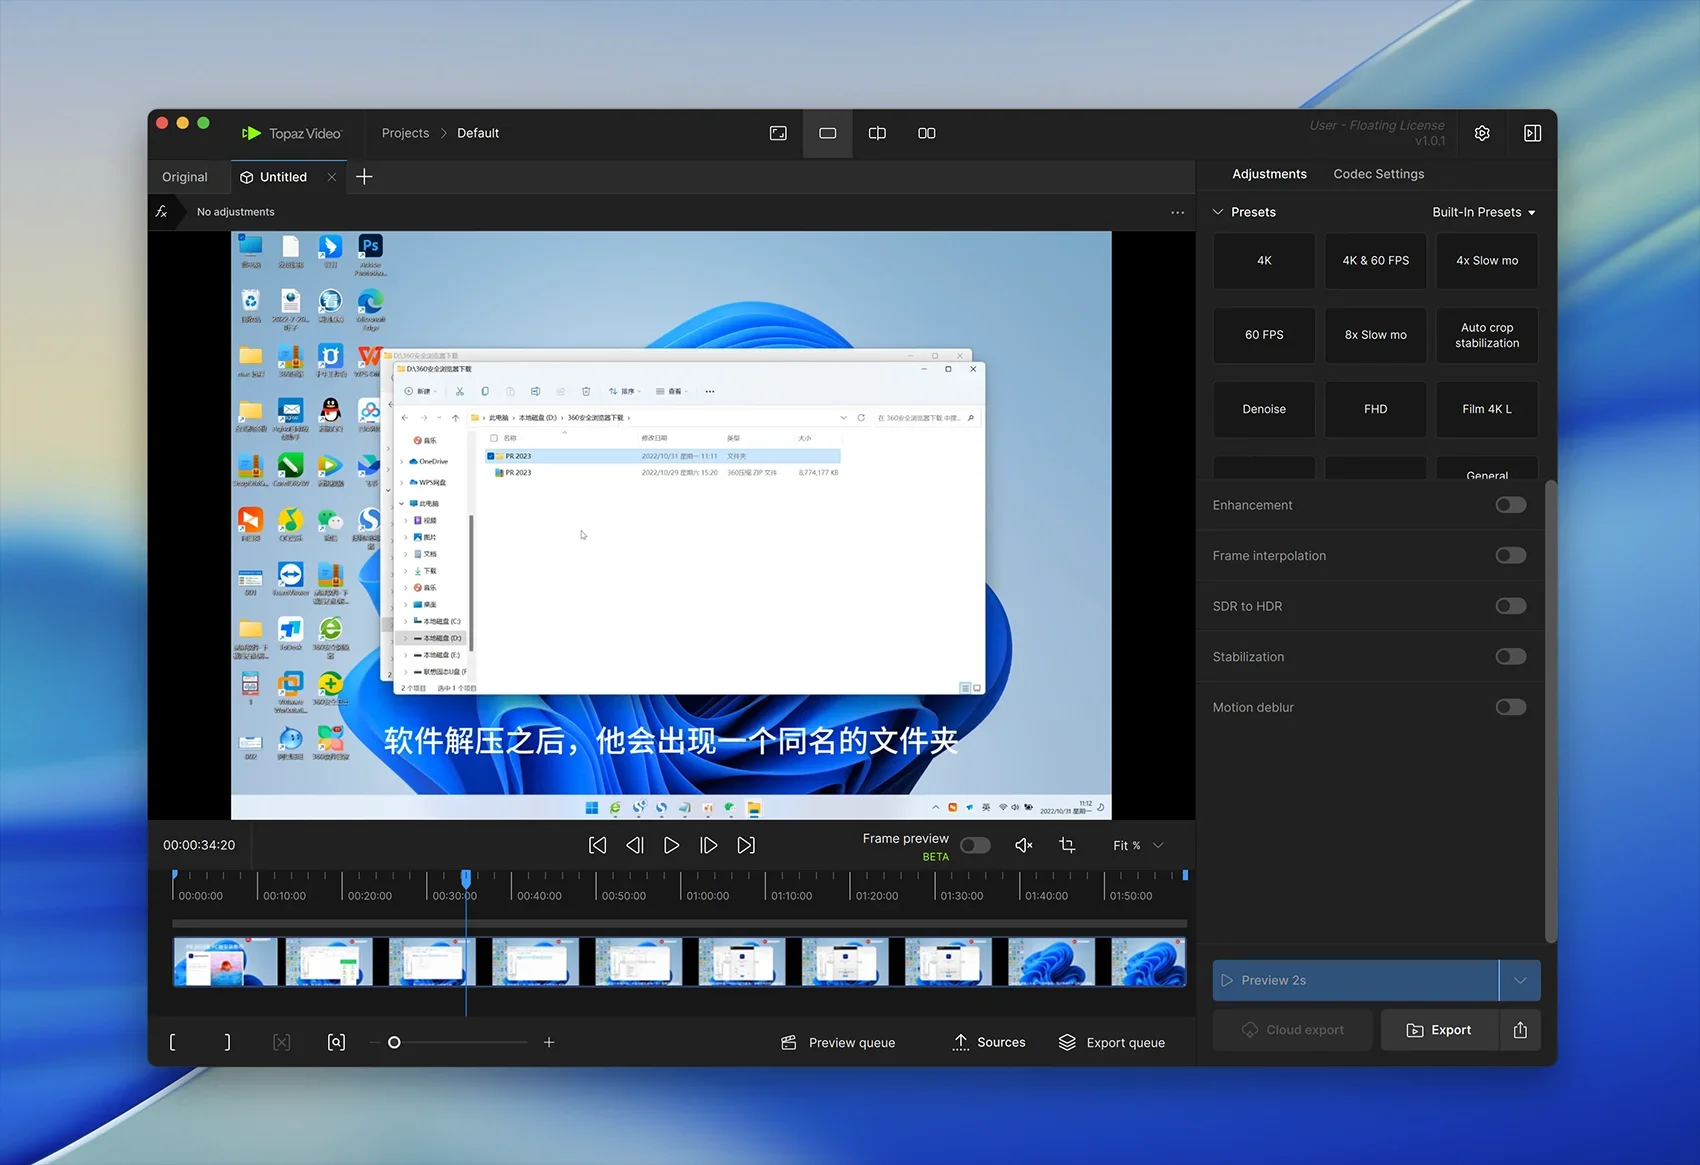The width and height of the screenshot is (1700, 1165).
Task: Apply the 4x Slow mo preset
Action: (x=1487, y=261)
